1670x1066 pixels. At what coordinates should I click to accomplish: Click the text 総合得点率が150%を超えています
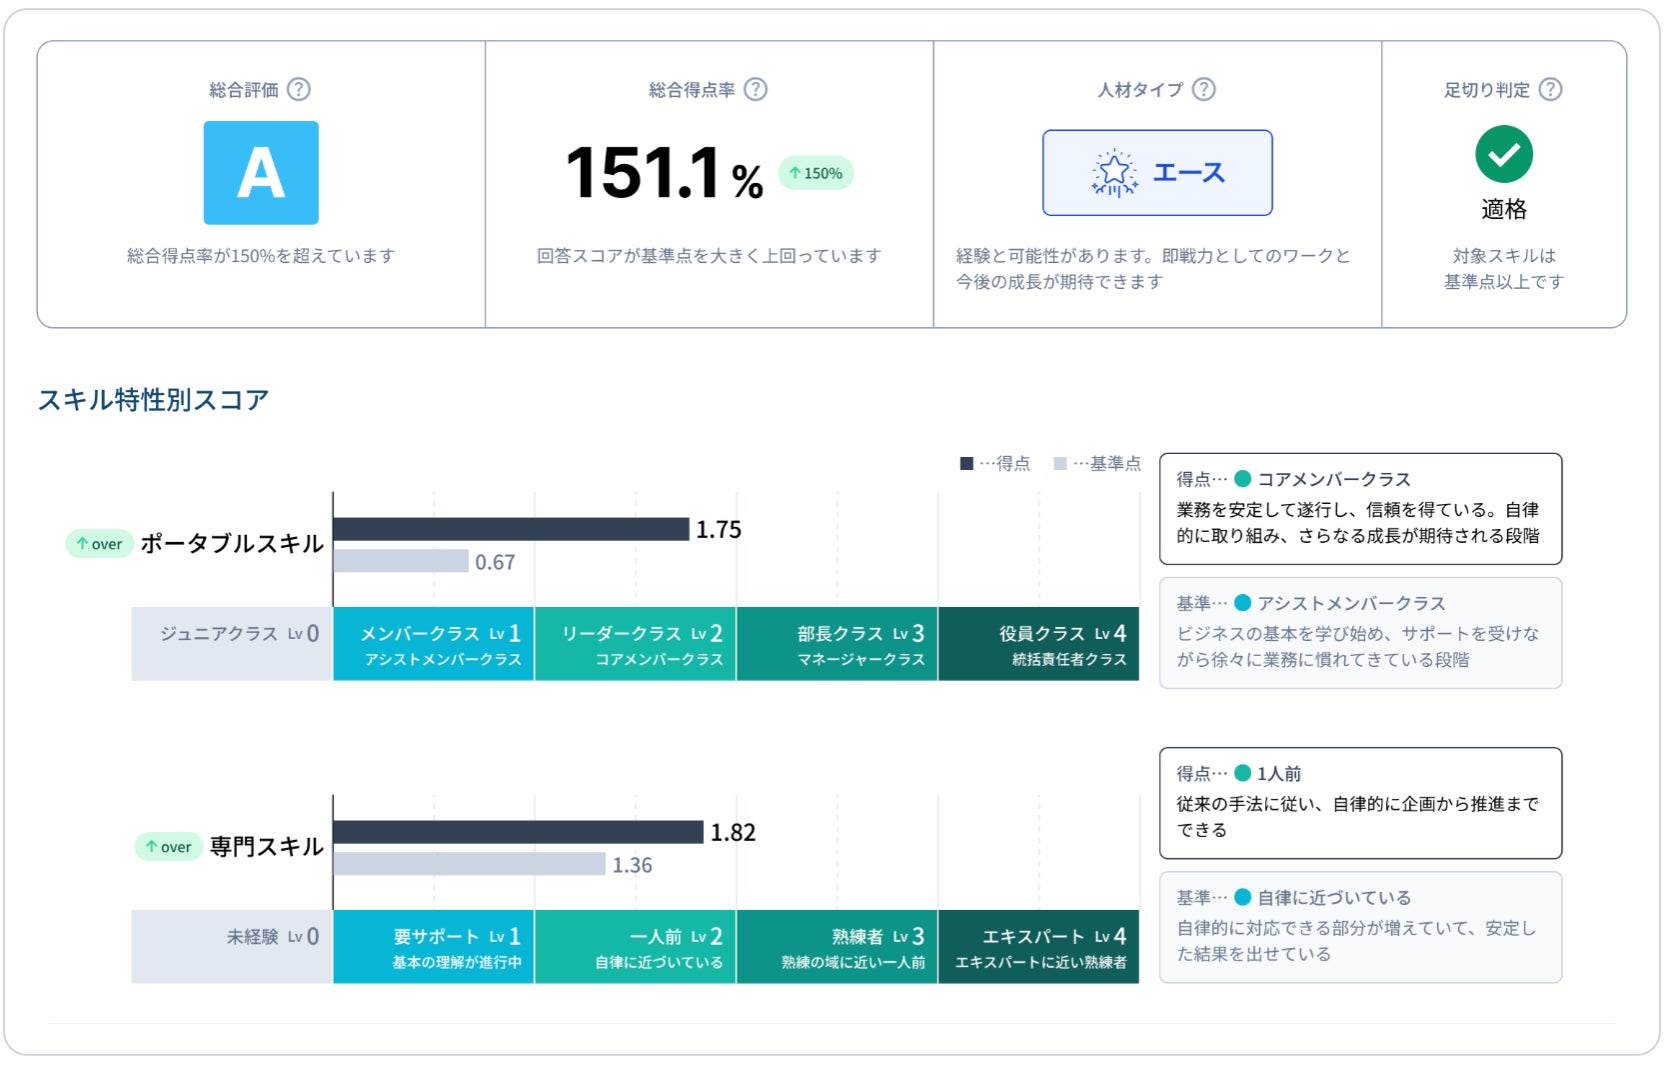tap(261, 256)
